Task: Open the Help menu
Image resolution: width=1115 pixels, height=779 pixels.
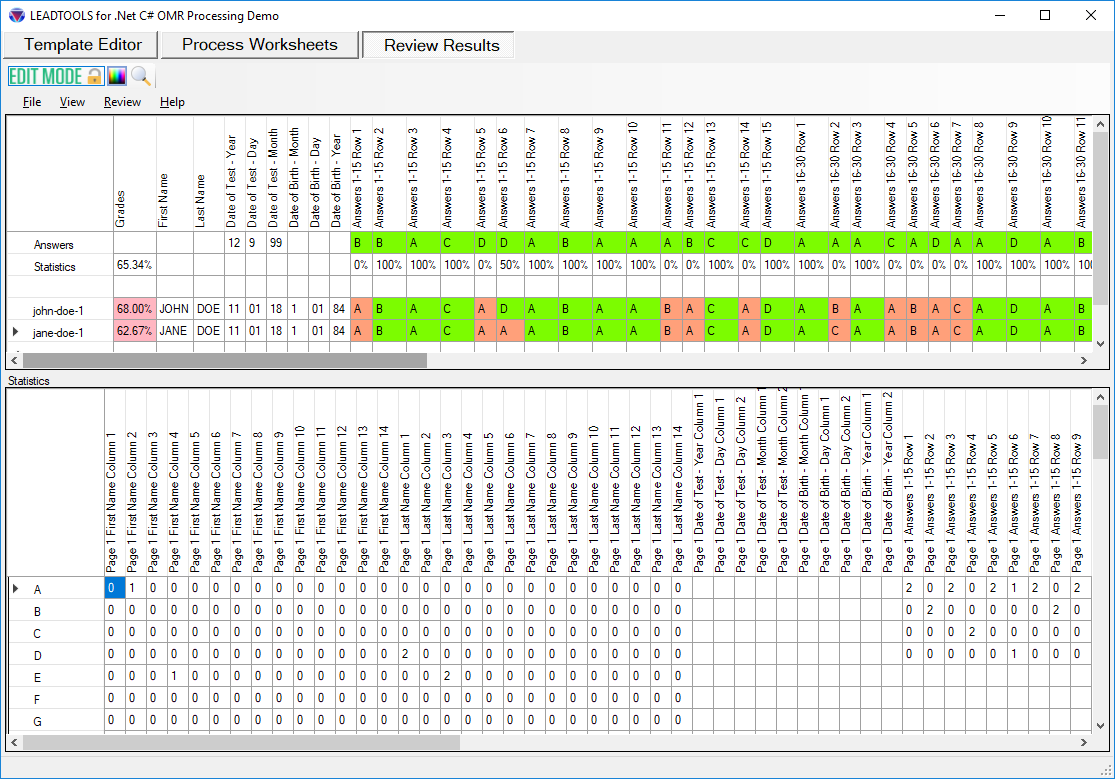Action: pyautogui.click(x=172, y=102)
